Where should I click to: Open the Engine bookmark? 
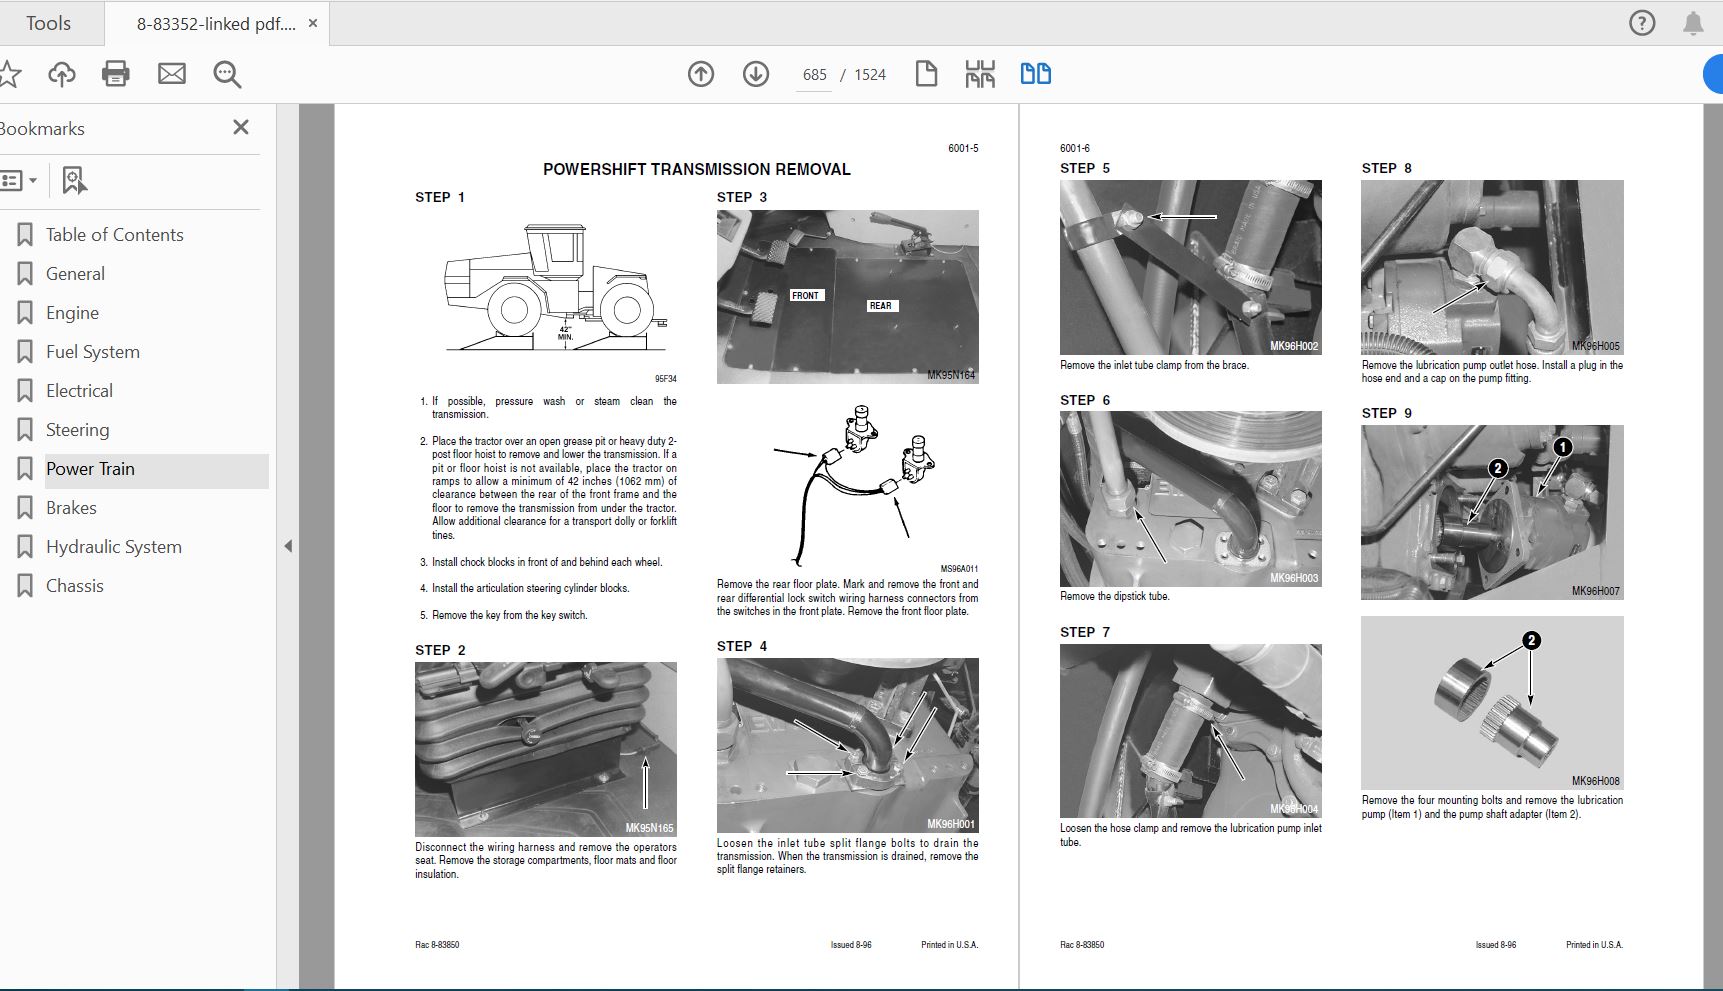point(72,313)
